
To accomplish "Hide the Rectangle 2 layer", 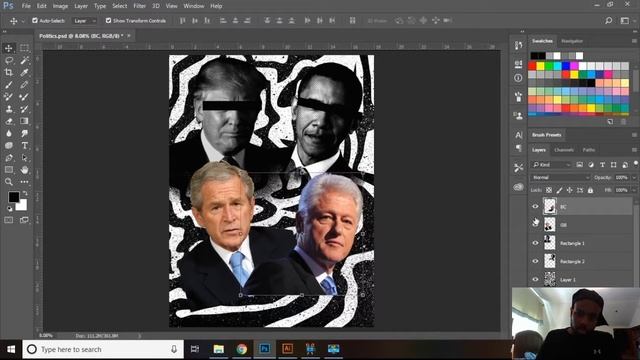I will click(535, 261).
